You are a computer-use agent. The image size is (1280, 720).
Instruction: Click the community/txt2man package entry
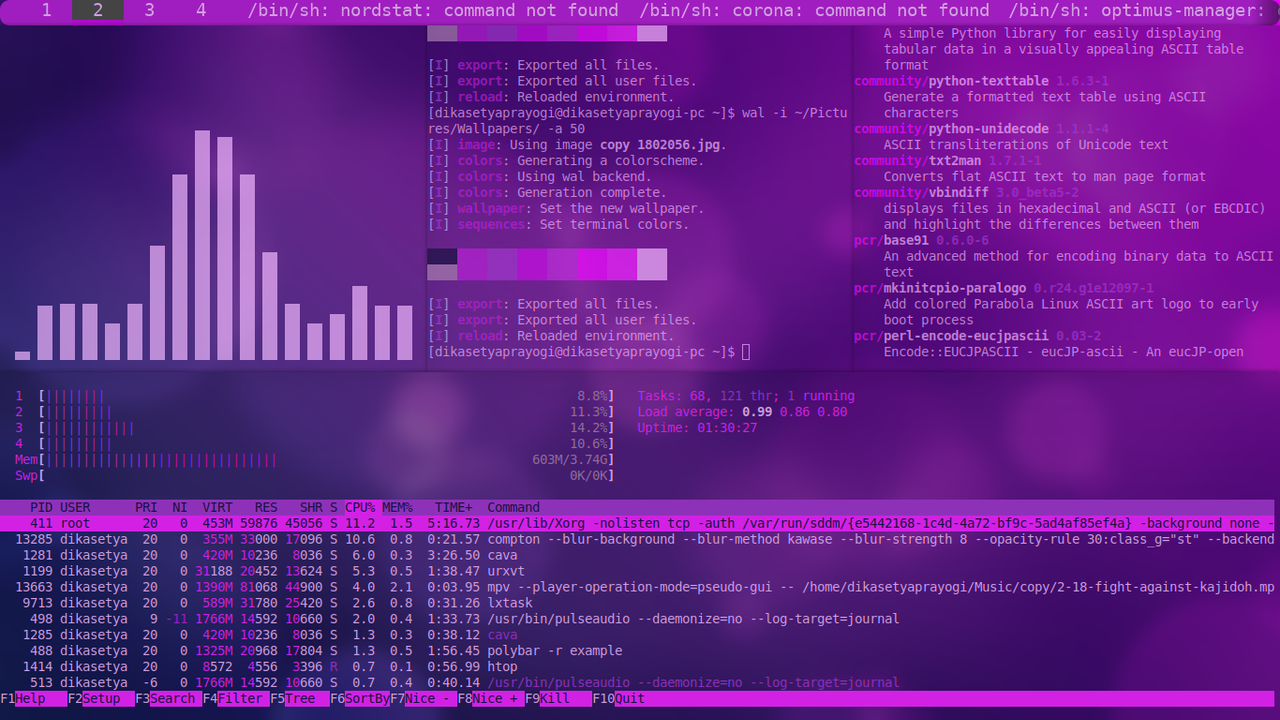click(x=947, y=161)
